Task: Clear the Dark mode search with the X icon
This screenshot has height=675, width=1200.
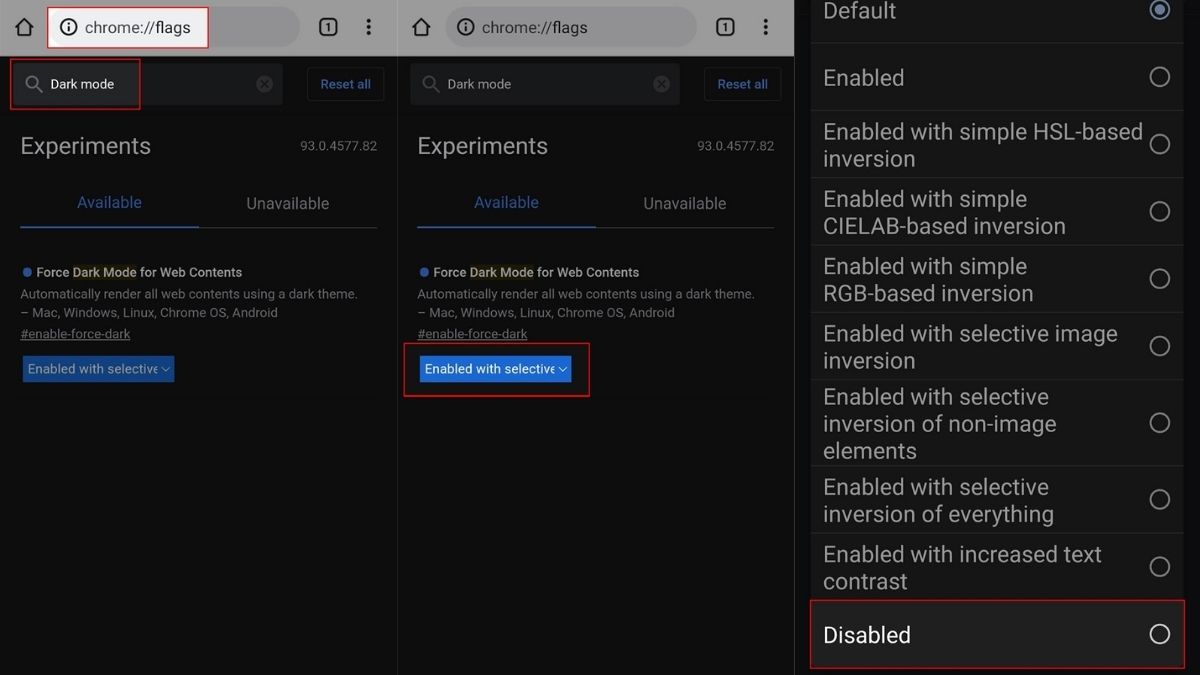Action: (x=265, y=84)
